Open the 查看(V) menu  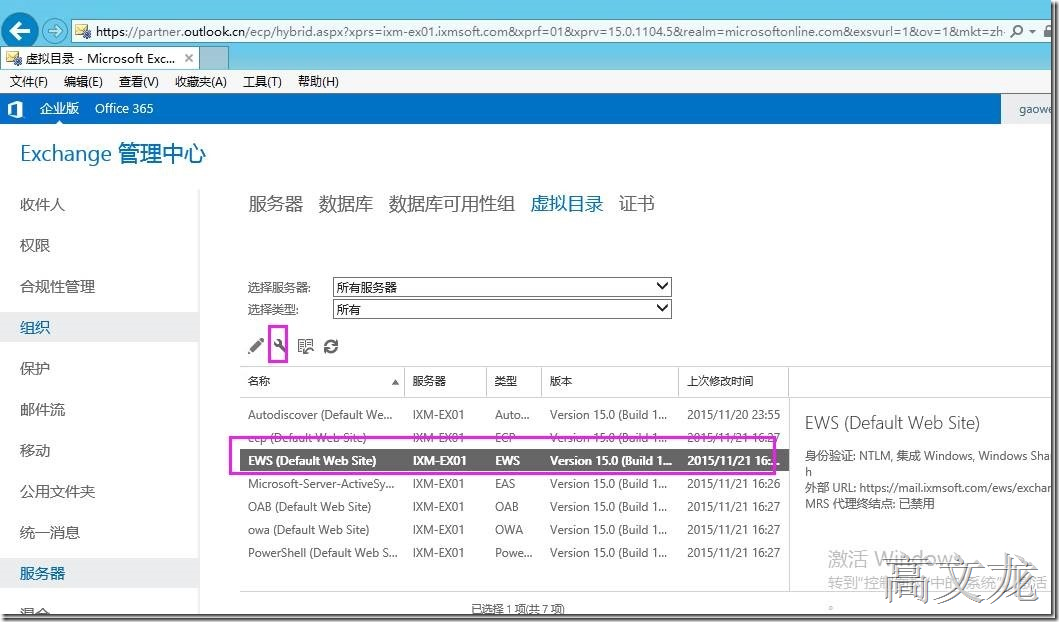(138, 82)
